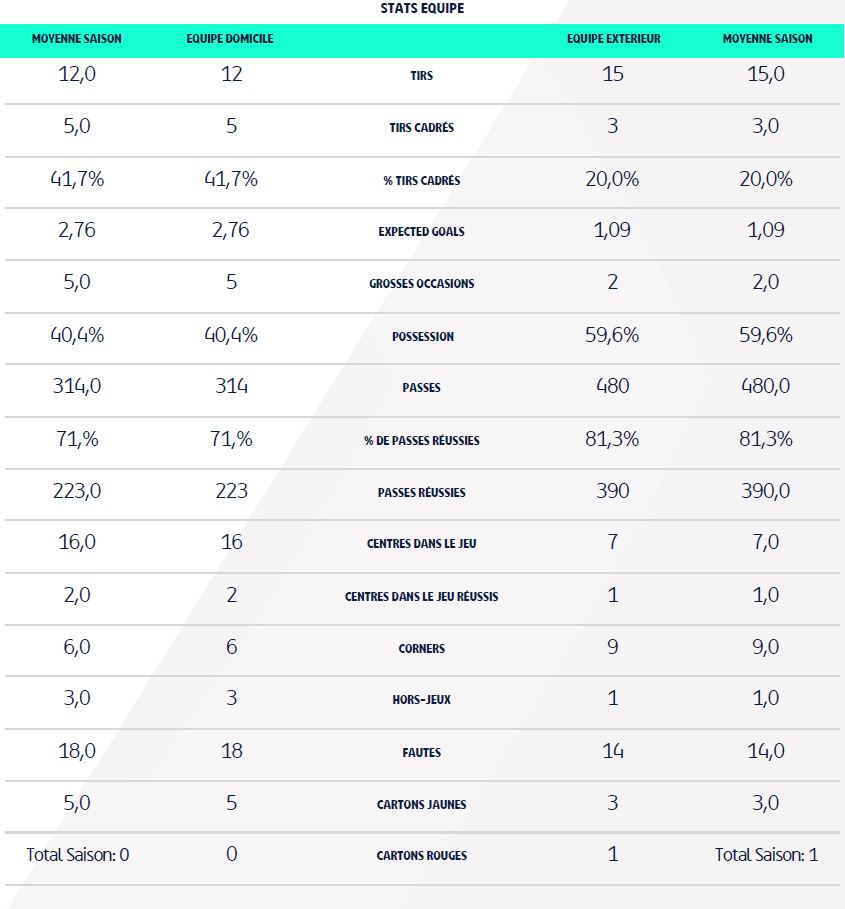Click the right-side "MOYENNE SAISON" header
The height and width of the screenshot is (909, 845).
click(x=767, y=39)
